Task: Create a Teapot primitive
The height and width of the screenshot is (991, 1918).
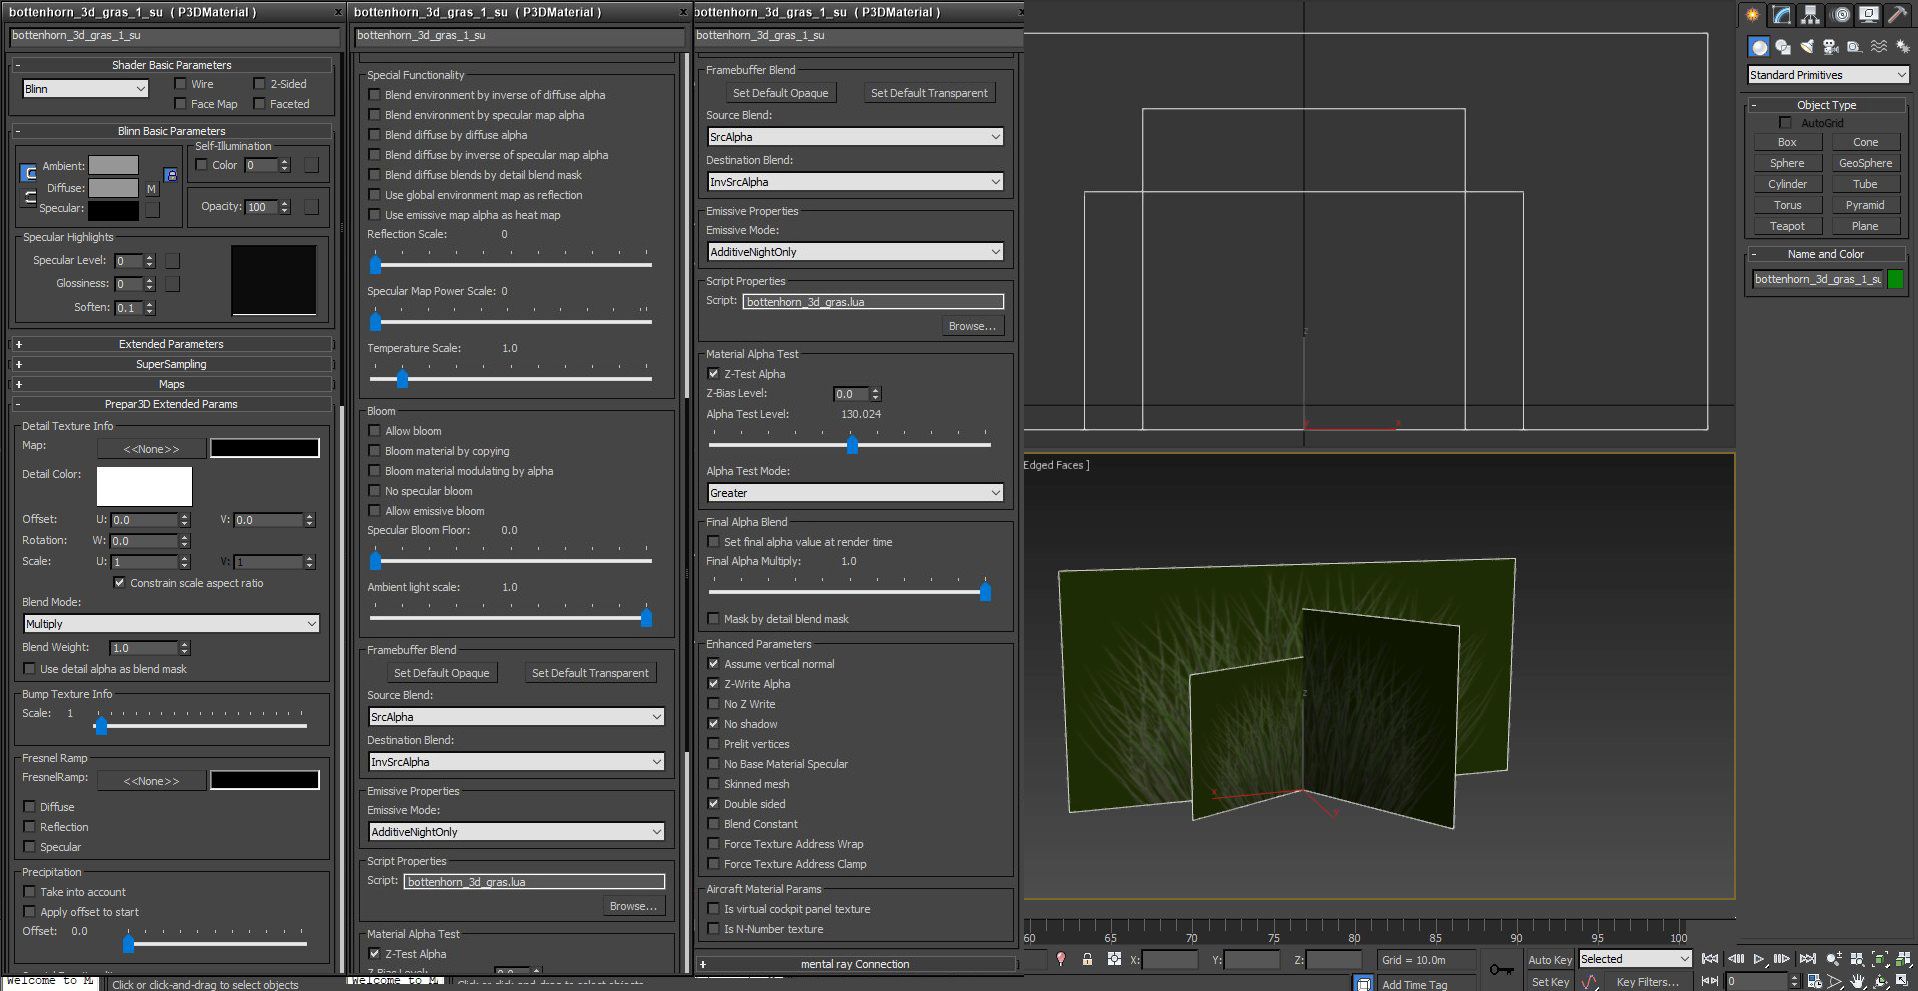Action: tap(1787, 226)
